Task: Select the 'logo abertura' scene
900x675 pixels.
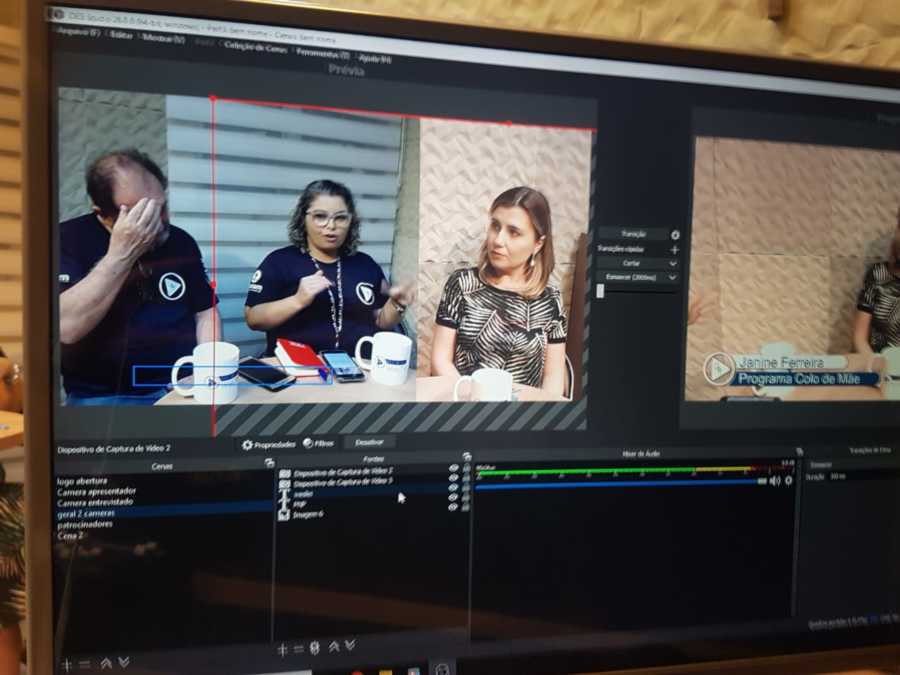Action: 82,481
